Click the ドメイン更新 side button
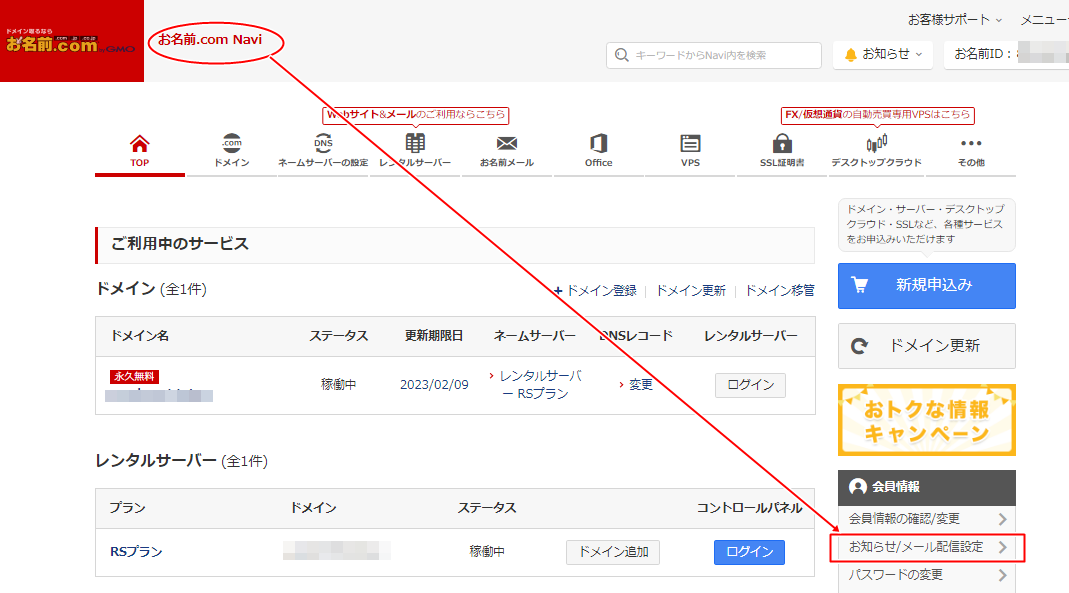The image size is (1069, 593). (927, 346)
